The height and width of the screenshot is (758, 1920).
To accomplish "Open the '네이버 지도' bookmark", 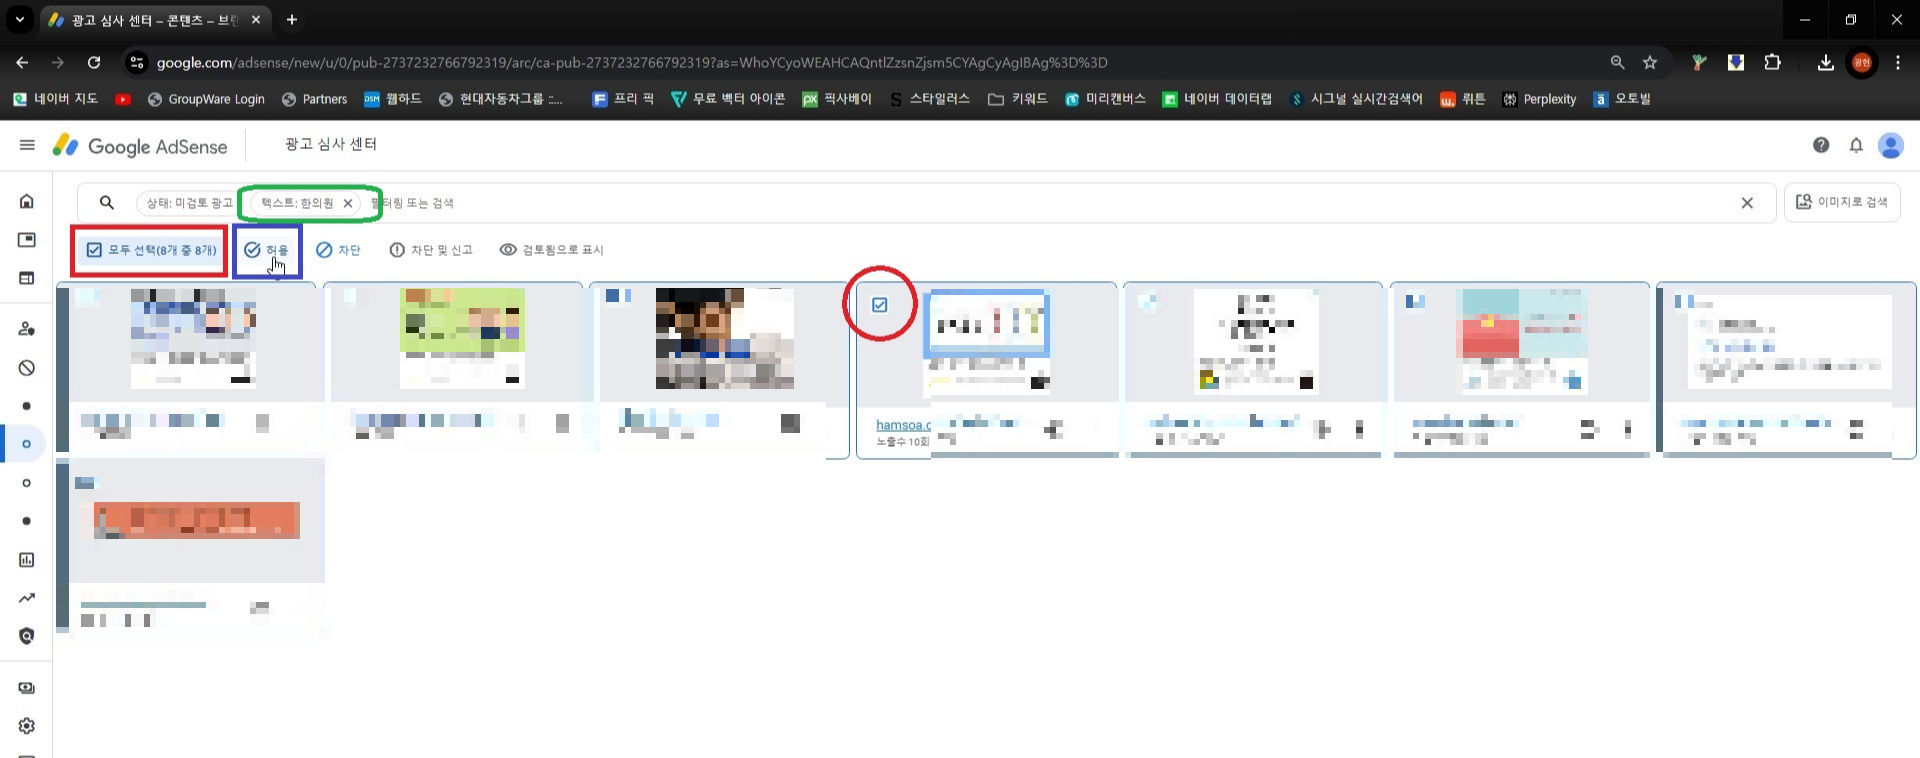I will coord(55,99).
